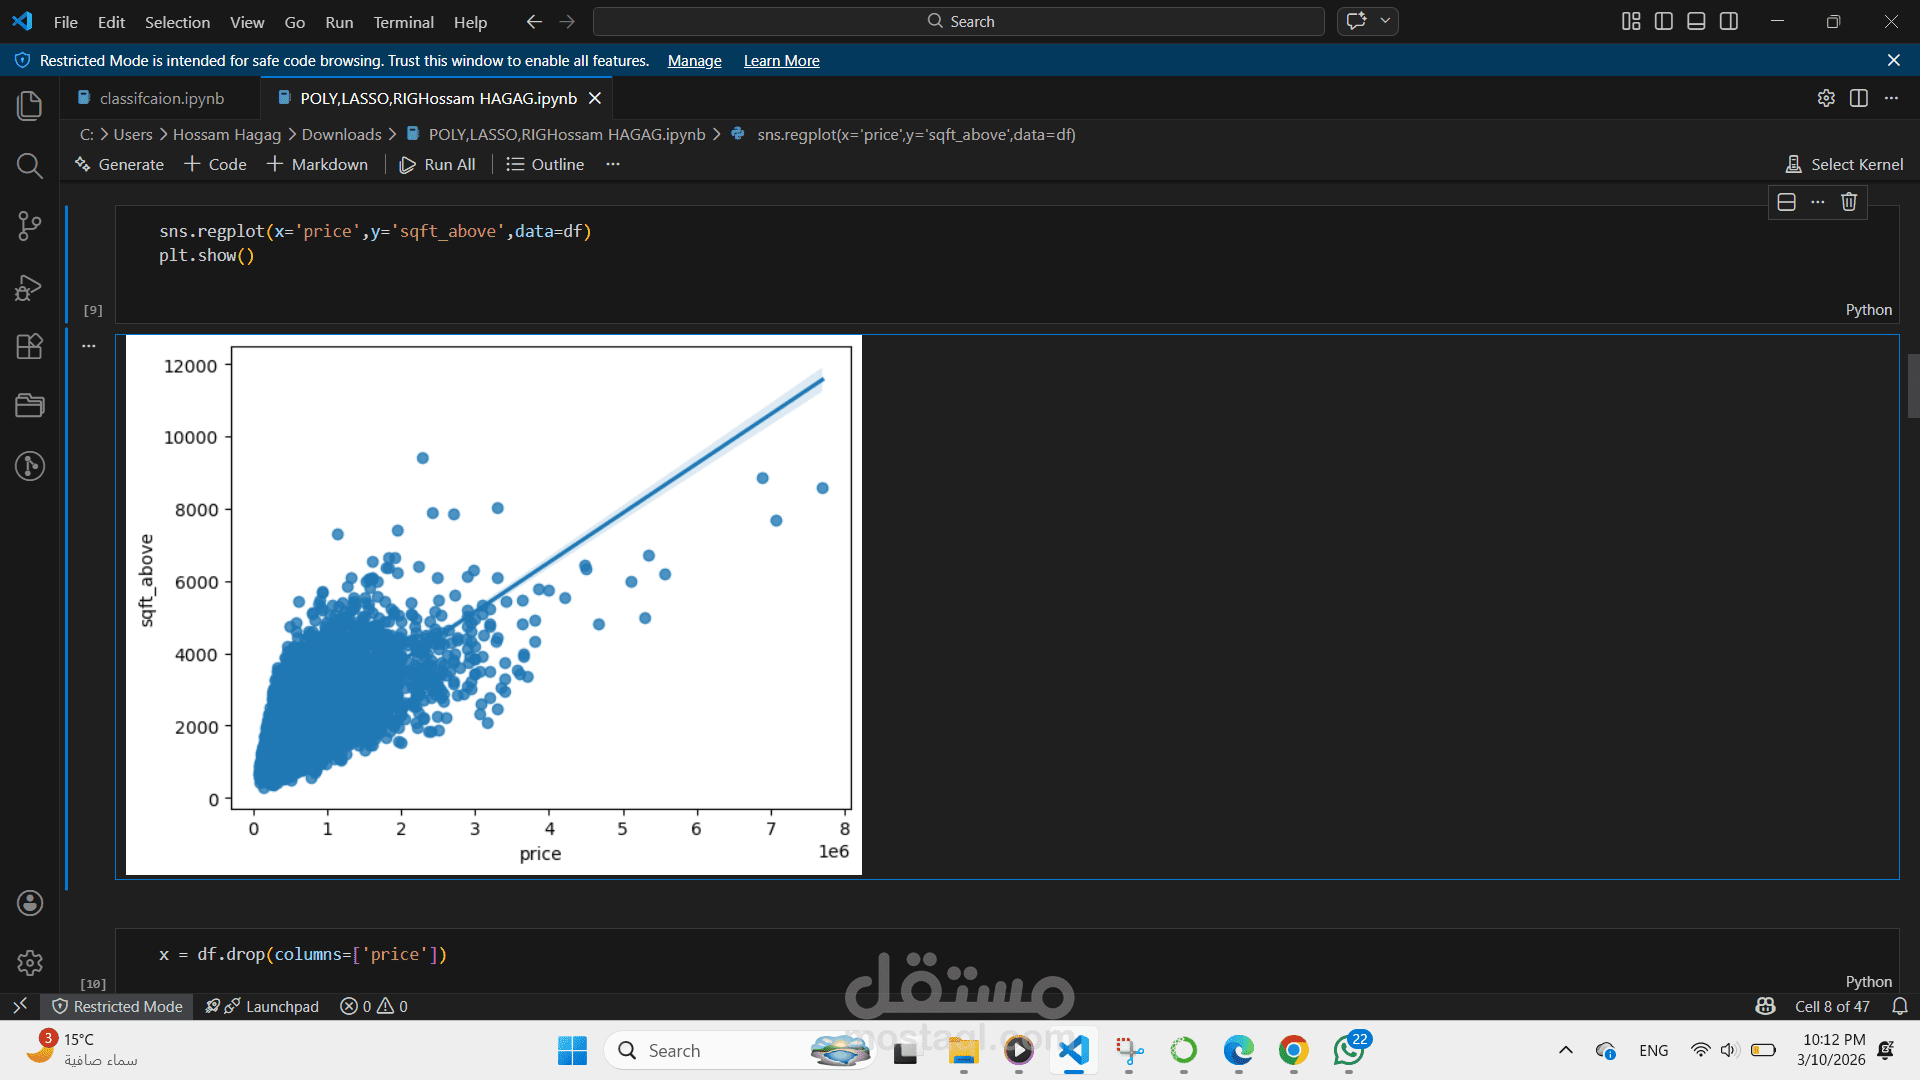Delete the regplot cell using the trash icon
This screenshot has width=1920, height=1080.
pos(1849,202)
